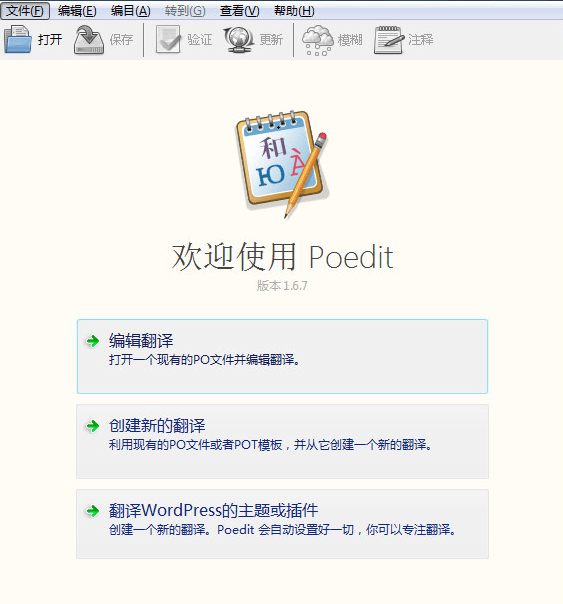The height and width of the screenshot is (604, 563).
Task: Choose 翻译WordPress的主题或插件 option panel
Action: 282,524
